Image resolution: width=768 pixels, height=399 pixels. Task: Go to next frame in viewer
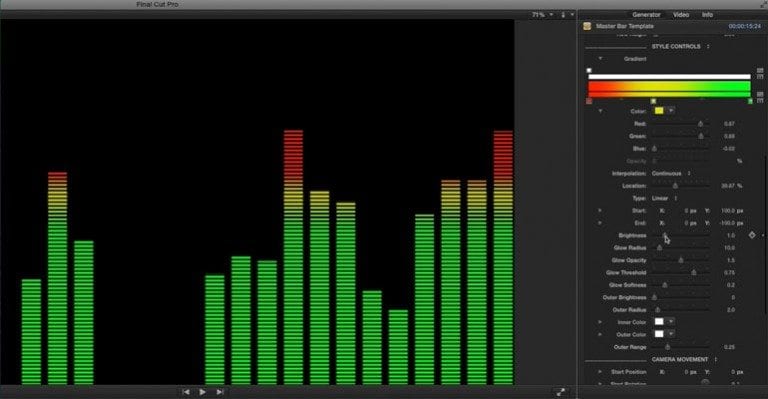[220, 392]
